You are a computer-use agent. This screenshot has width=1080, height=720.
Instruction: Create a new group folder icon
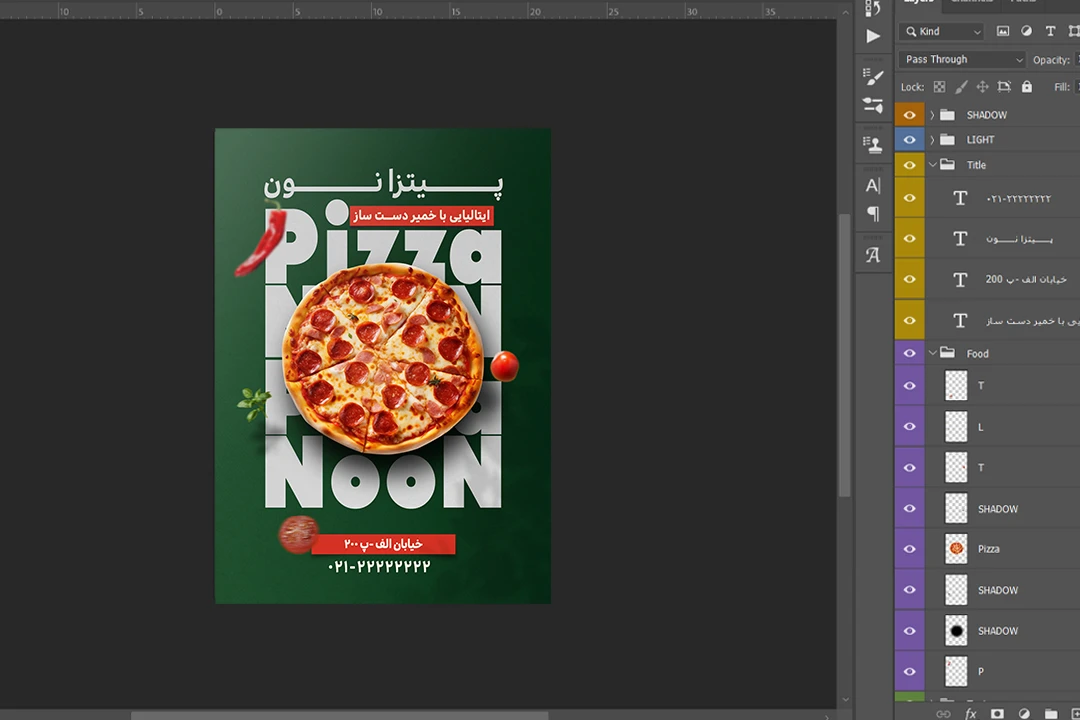pos(1050,714)
